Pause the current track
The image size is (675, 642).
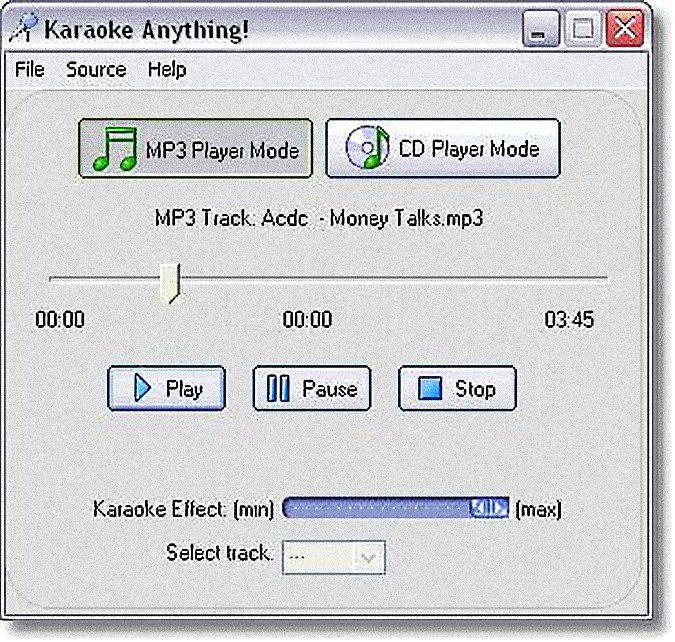tap(312, 388)
